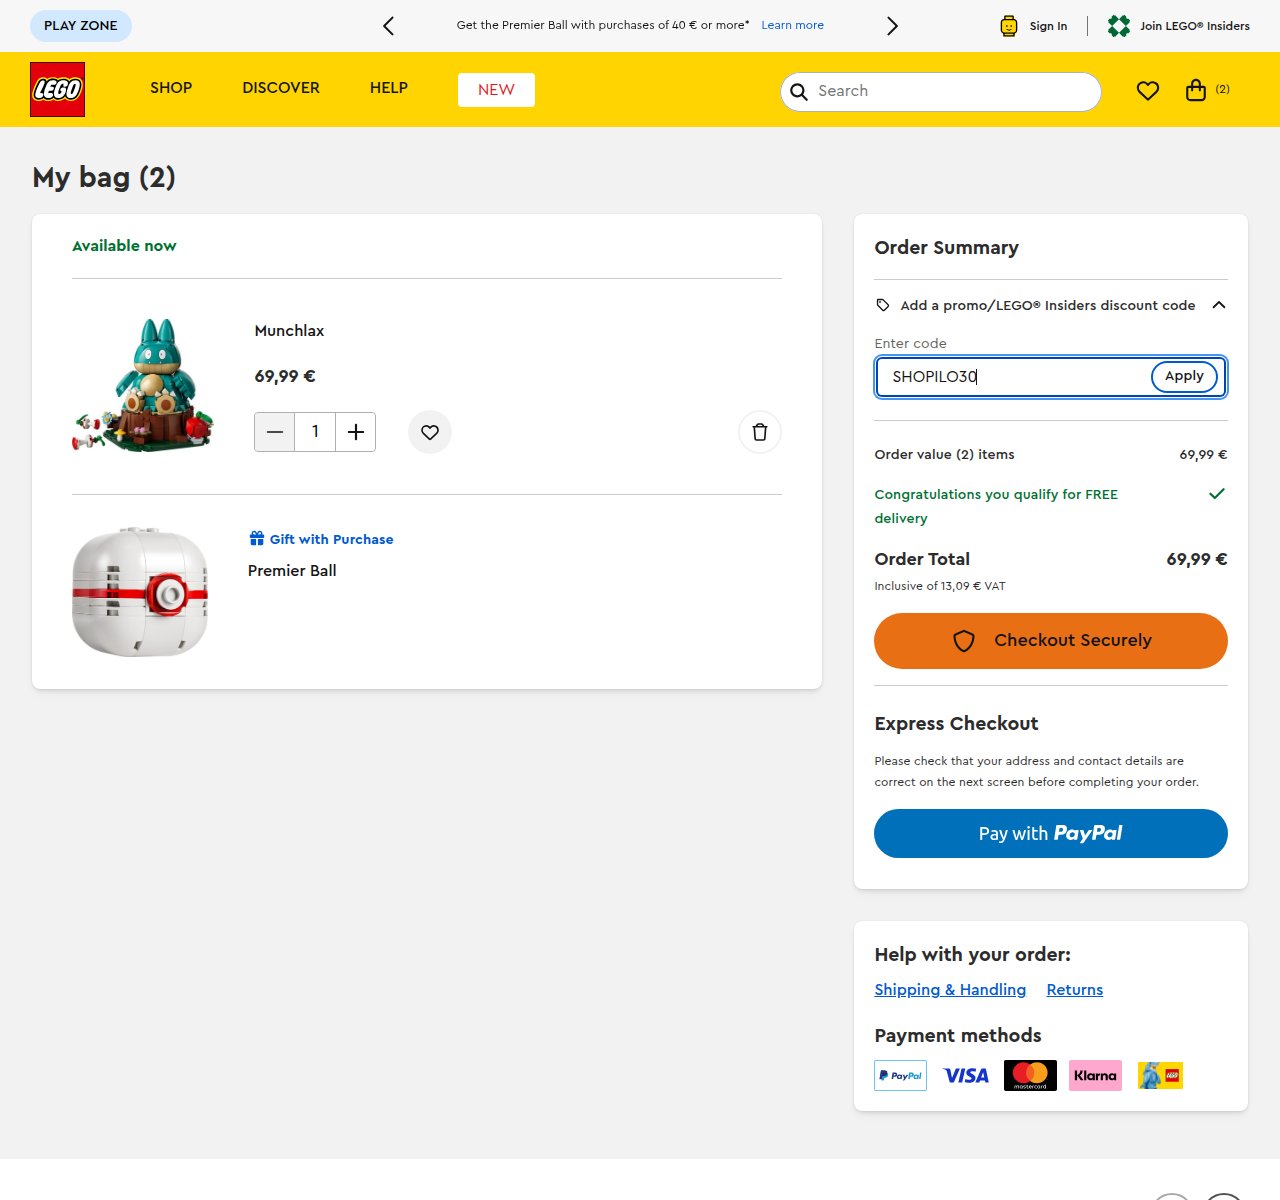Open the wishlist heart in header
1280x1200 pixels.
pyautogui.click(x=1148, y=91)
